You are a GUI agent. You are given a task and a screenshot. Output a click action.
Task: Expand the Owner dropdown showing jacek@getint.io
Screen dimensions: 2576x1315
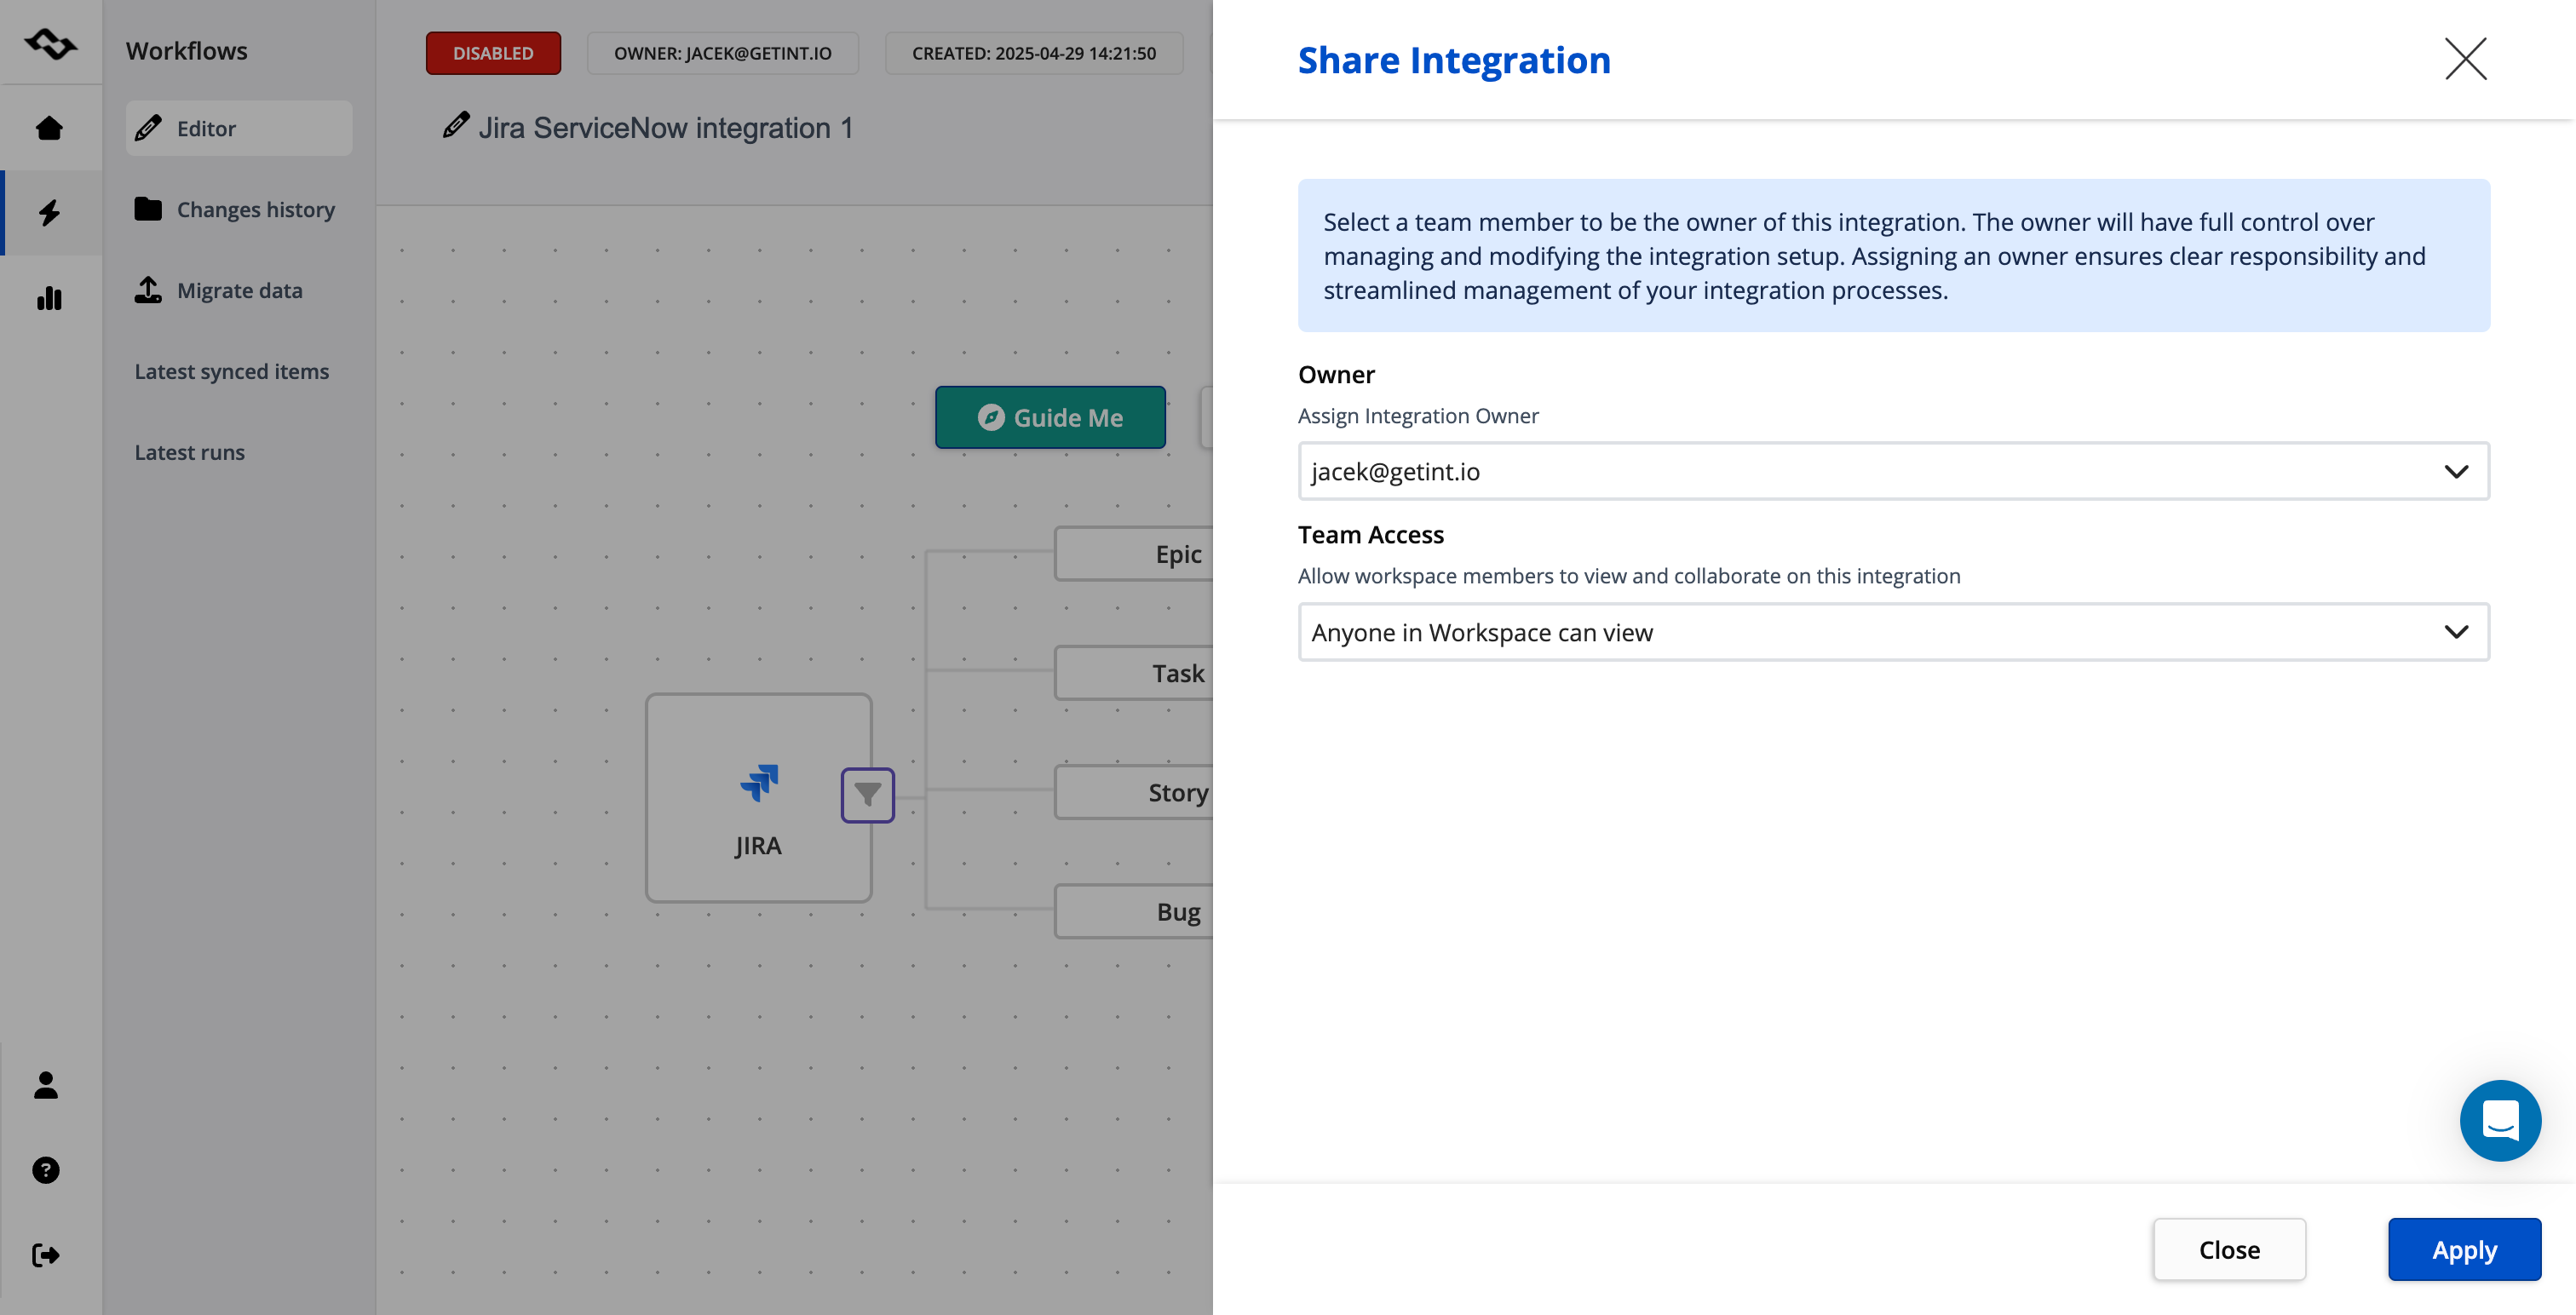[x=1893, y=471]
